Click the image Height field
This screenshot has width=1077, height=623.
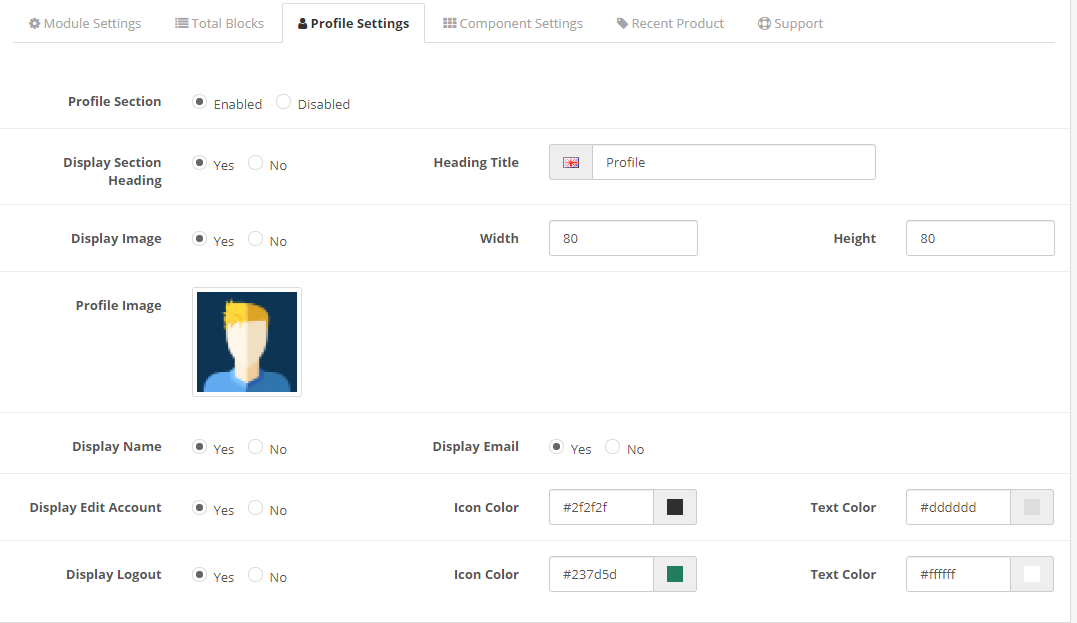click(x=980, y=238)
